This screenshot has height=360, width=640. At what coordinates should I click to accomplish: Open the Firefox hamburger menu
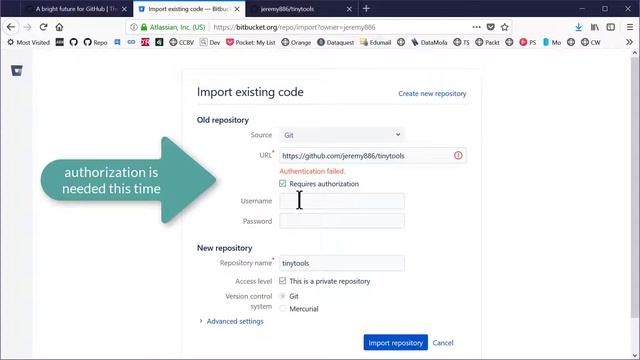[630, 27]
